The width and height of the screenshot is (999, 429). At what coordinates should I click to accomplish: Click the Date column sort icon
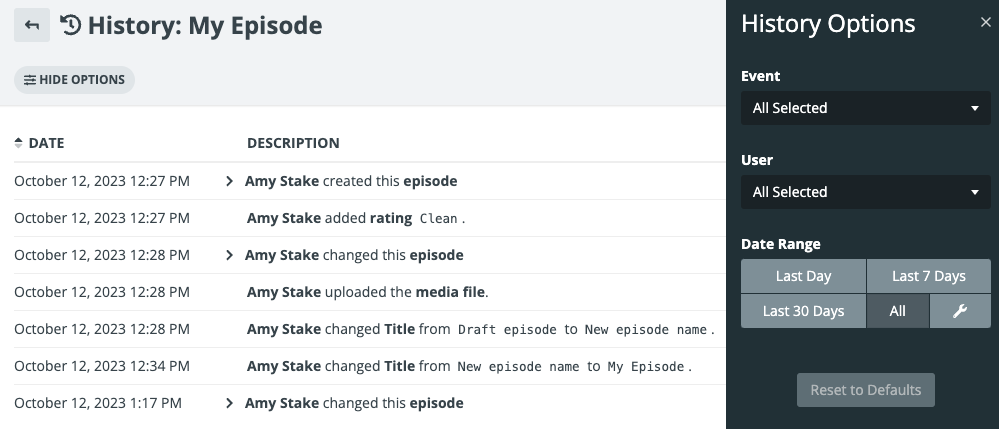pos(18,143)
